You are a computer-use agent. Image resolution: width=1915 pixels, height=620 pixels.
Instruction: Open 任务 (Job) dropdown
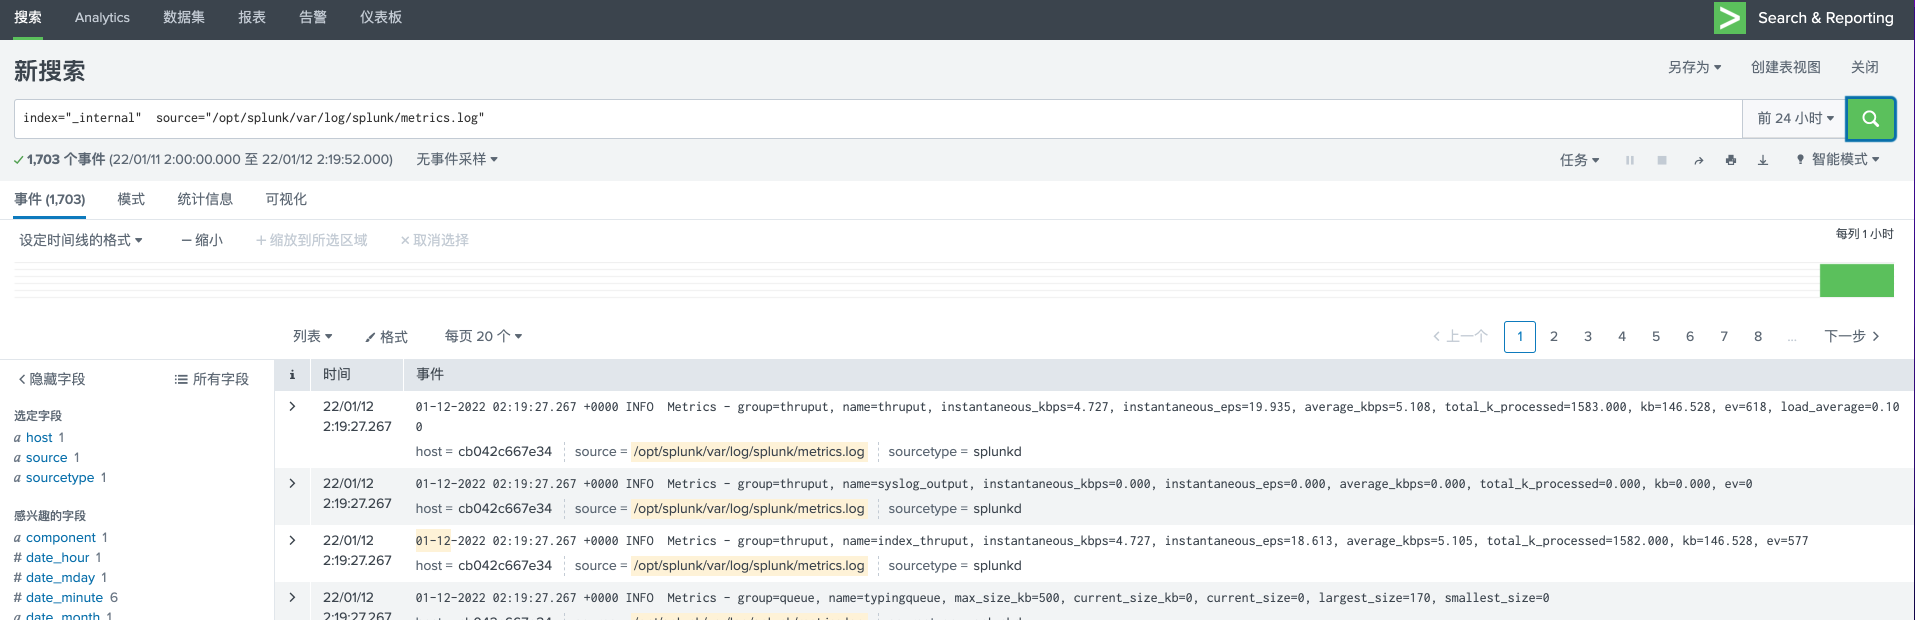pos(1579,160)
